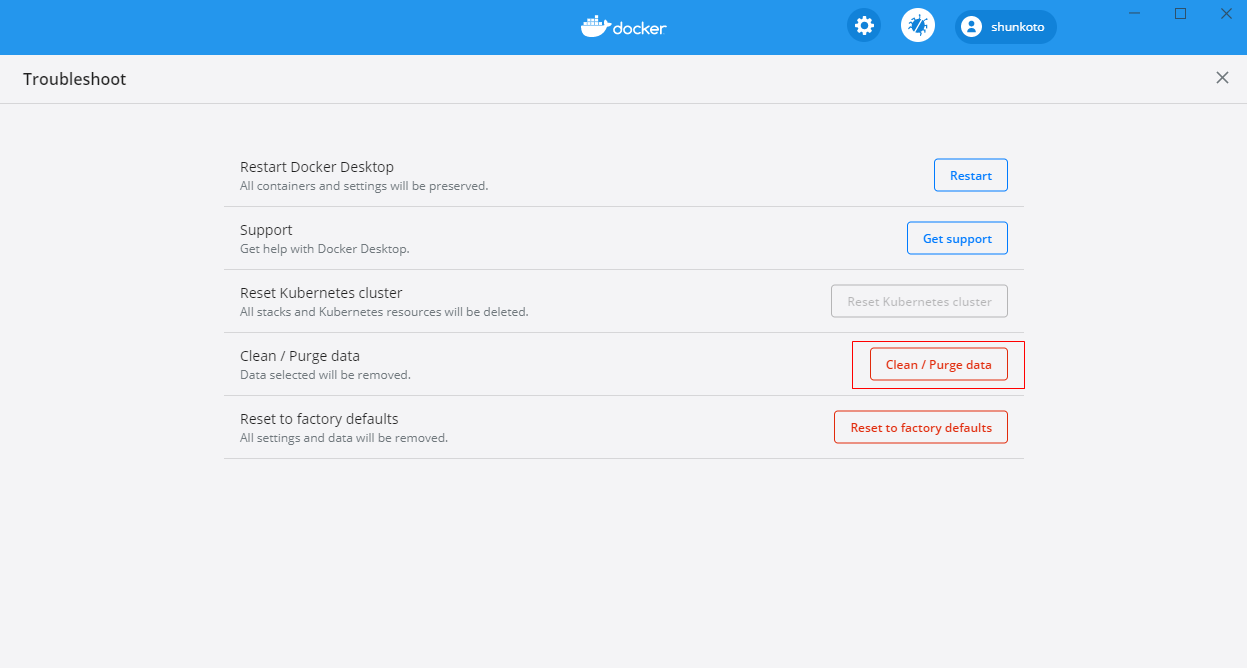Click the Get support button
The height and width of the screenshot is (668, 1247).
[957, 239]
